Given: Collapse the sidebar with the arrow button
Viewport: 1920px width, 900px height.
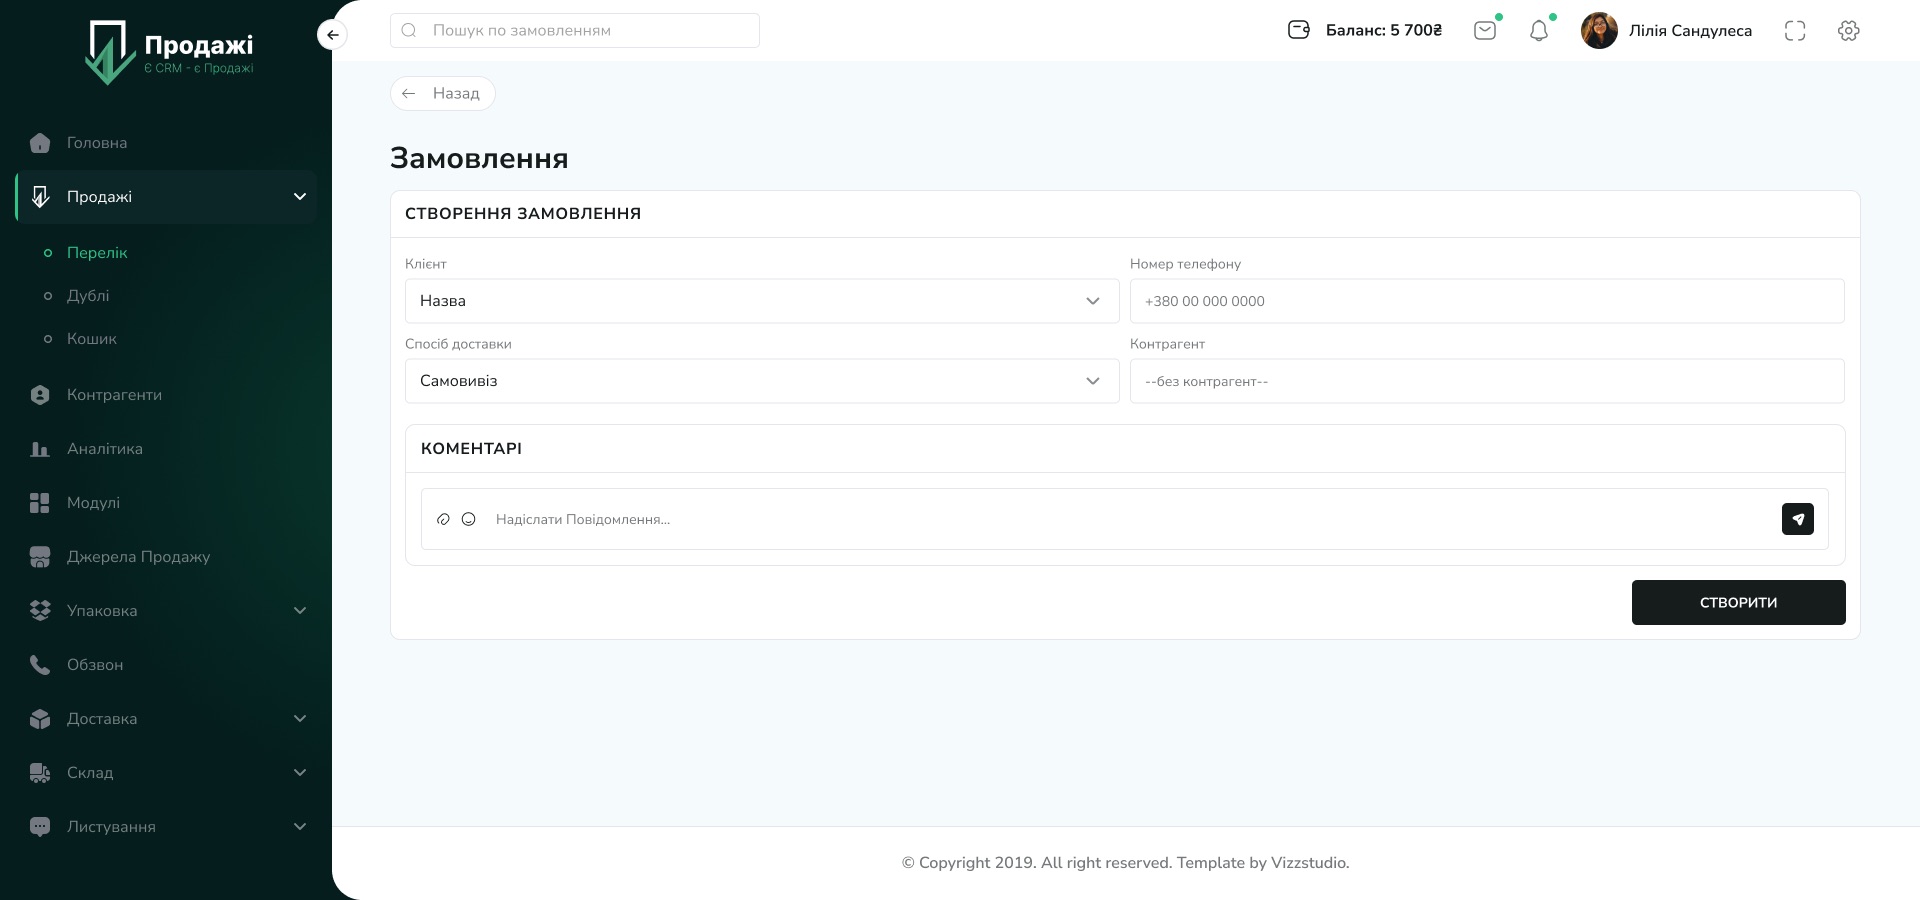Looking at the screenshot, I should pyautogui.click(x=332, y=35).
